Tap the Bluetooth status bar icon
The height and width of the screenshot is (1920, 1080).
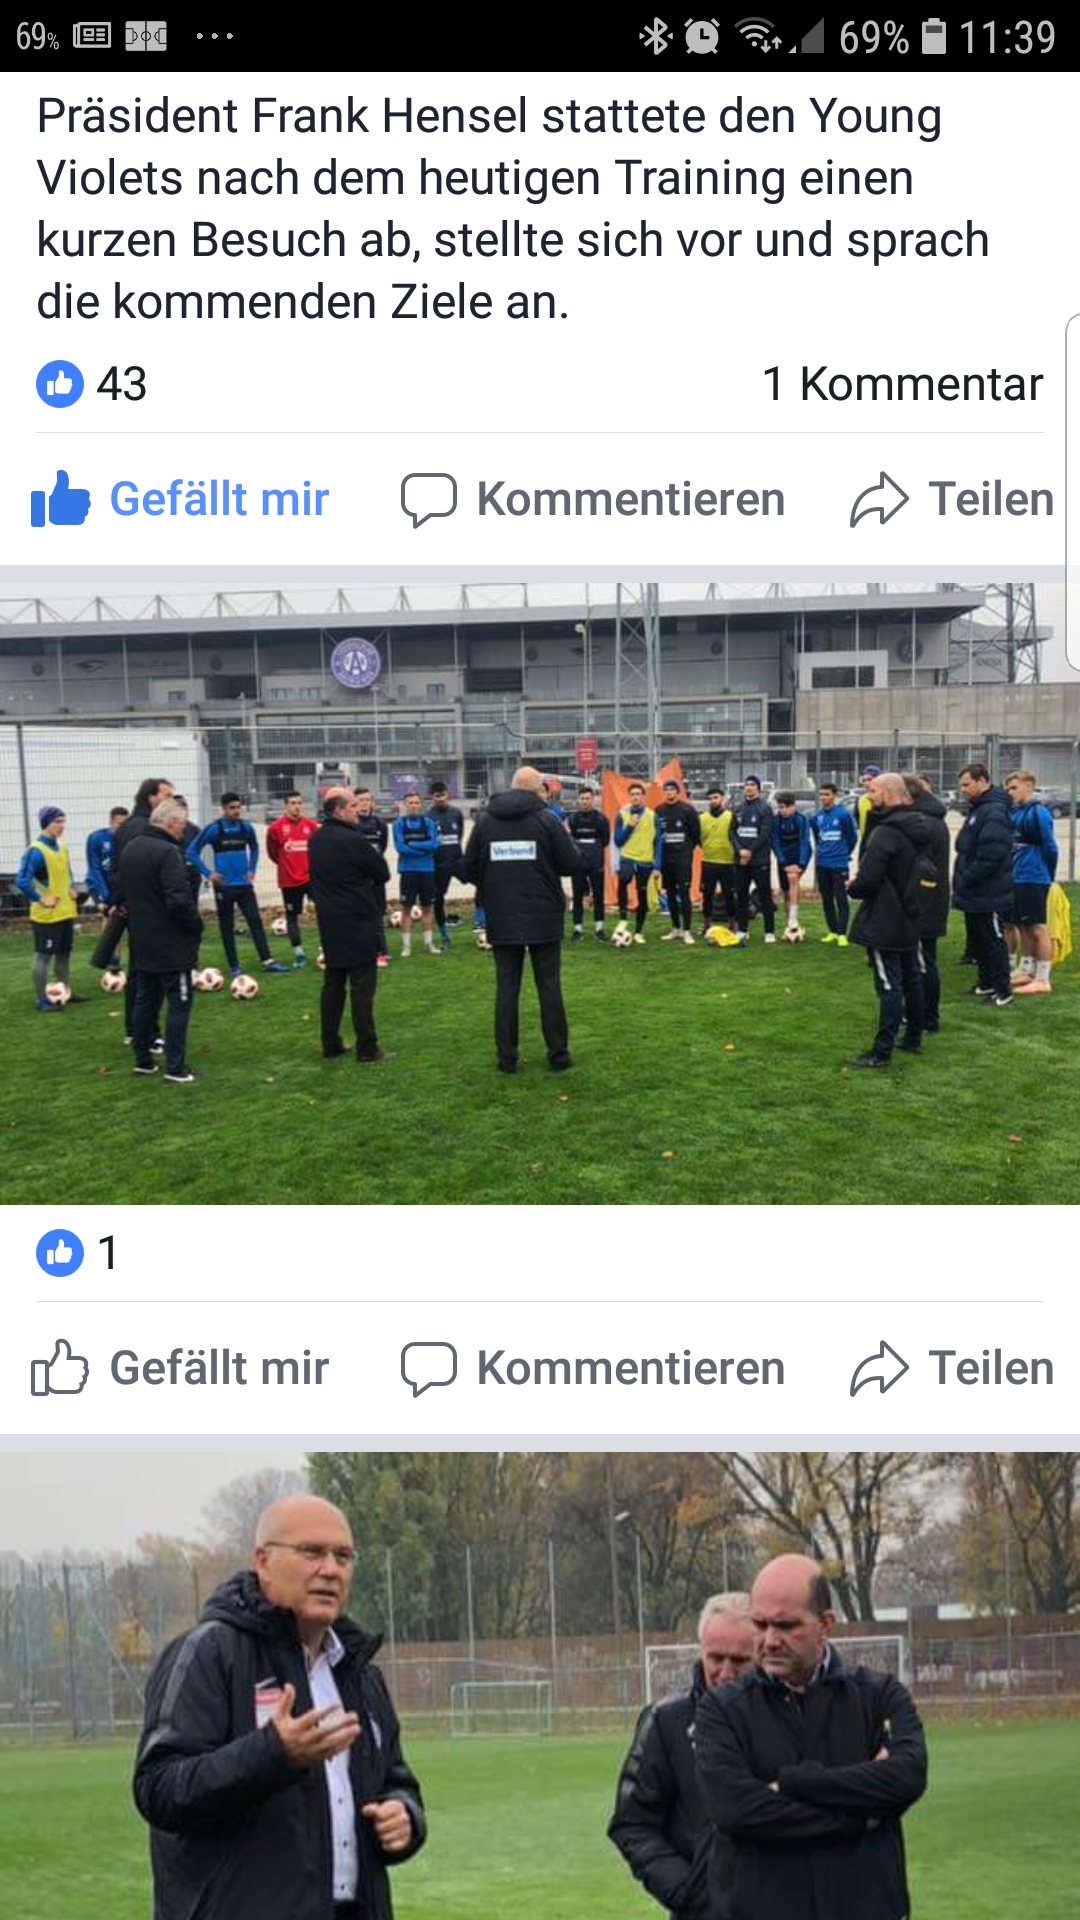click(656, 37)
